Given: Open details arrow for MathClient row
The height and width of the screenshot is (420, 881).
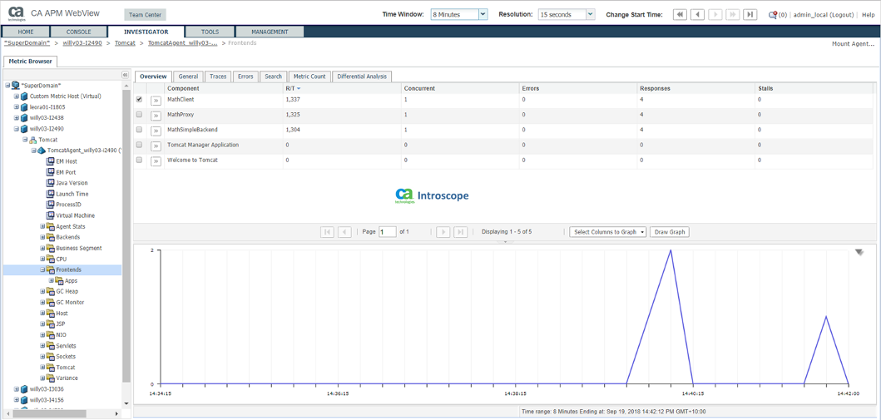Looking at the screenshot, I should (x=156, y=100).
